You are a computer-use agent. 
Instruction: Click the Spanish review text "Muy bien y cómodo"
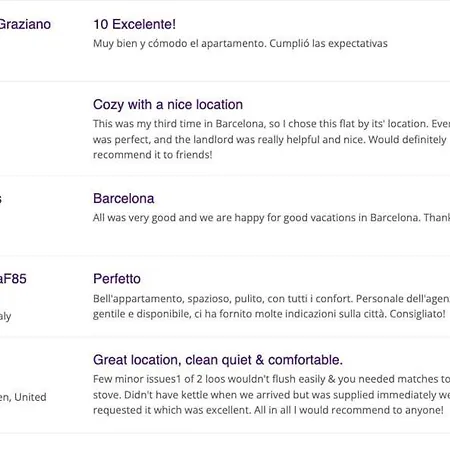pyautogui.click(x=141, y=44)
